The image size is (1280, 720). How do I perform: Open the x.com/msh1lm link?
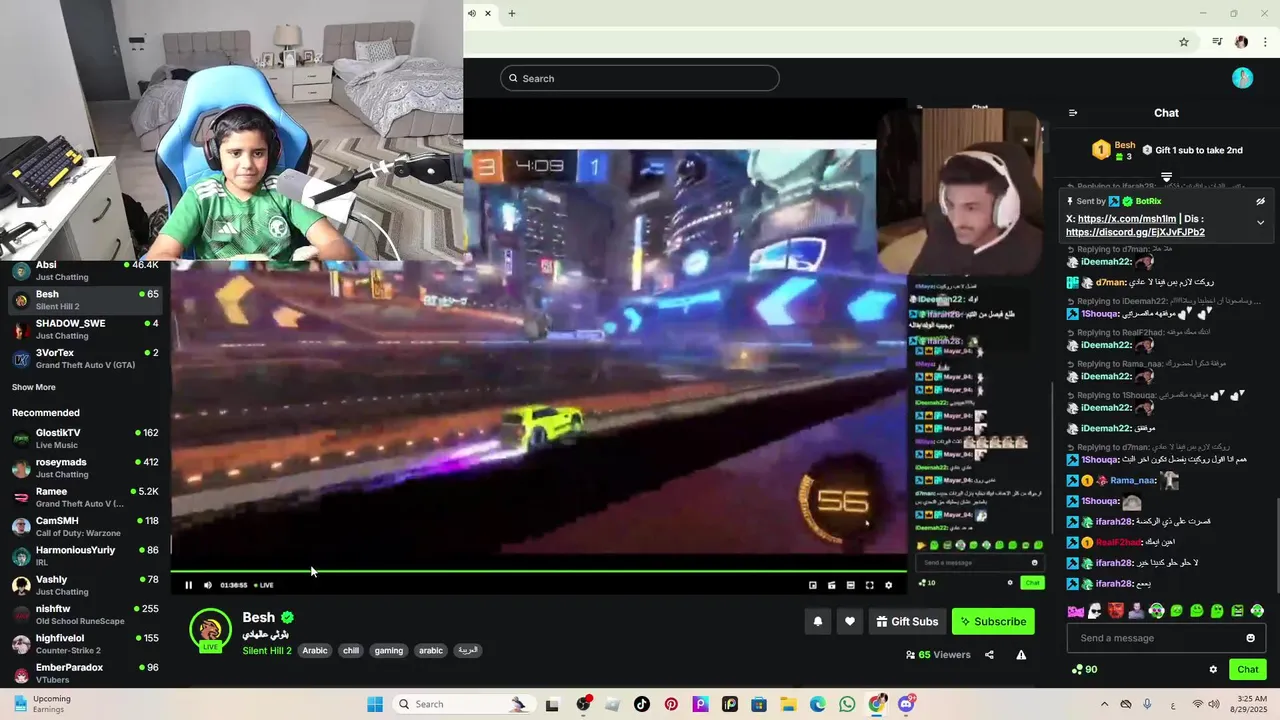[1125, 219]
